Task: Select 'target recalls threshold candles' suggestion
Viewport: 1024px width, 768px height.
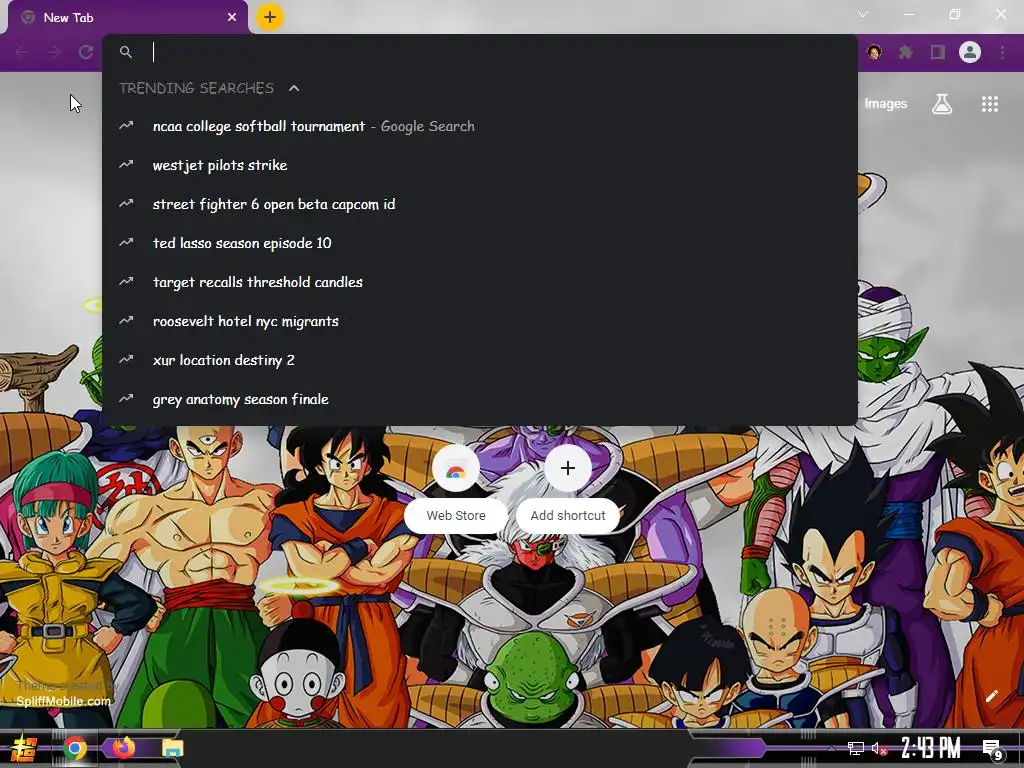Action: click(479, 282)
